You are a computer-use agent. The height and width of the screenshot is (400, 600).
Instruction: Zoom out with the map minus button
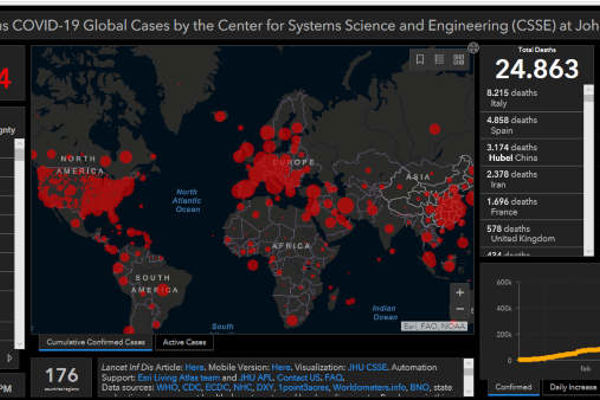point(460,310)
